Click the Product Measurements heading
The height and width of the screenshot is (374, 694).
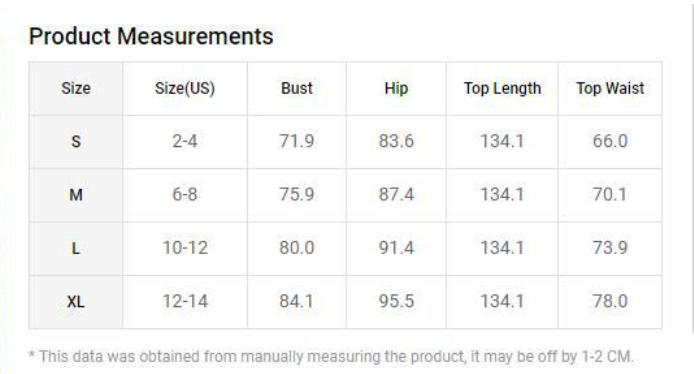(x=151, y=36)
